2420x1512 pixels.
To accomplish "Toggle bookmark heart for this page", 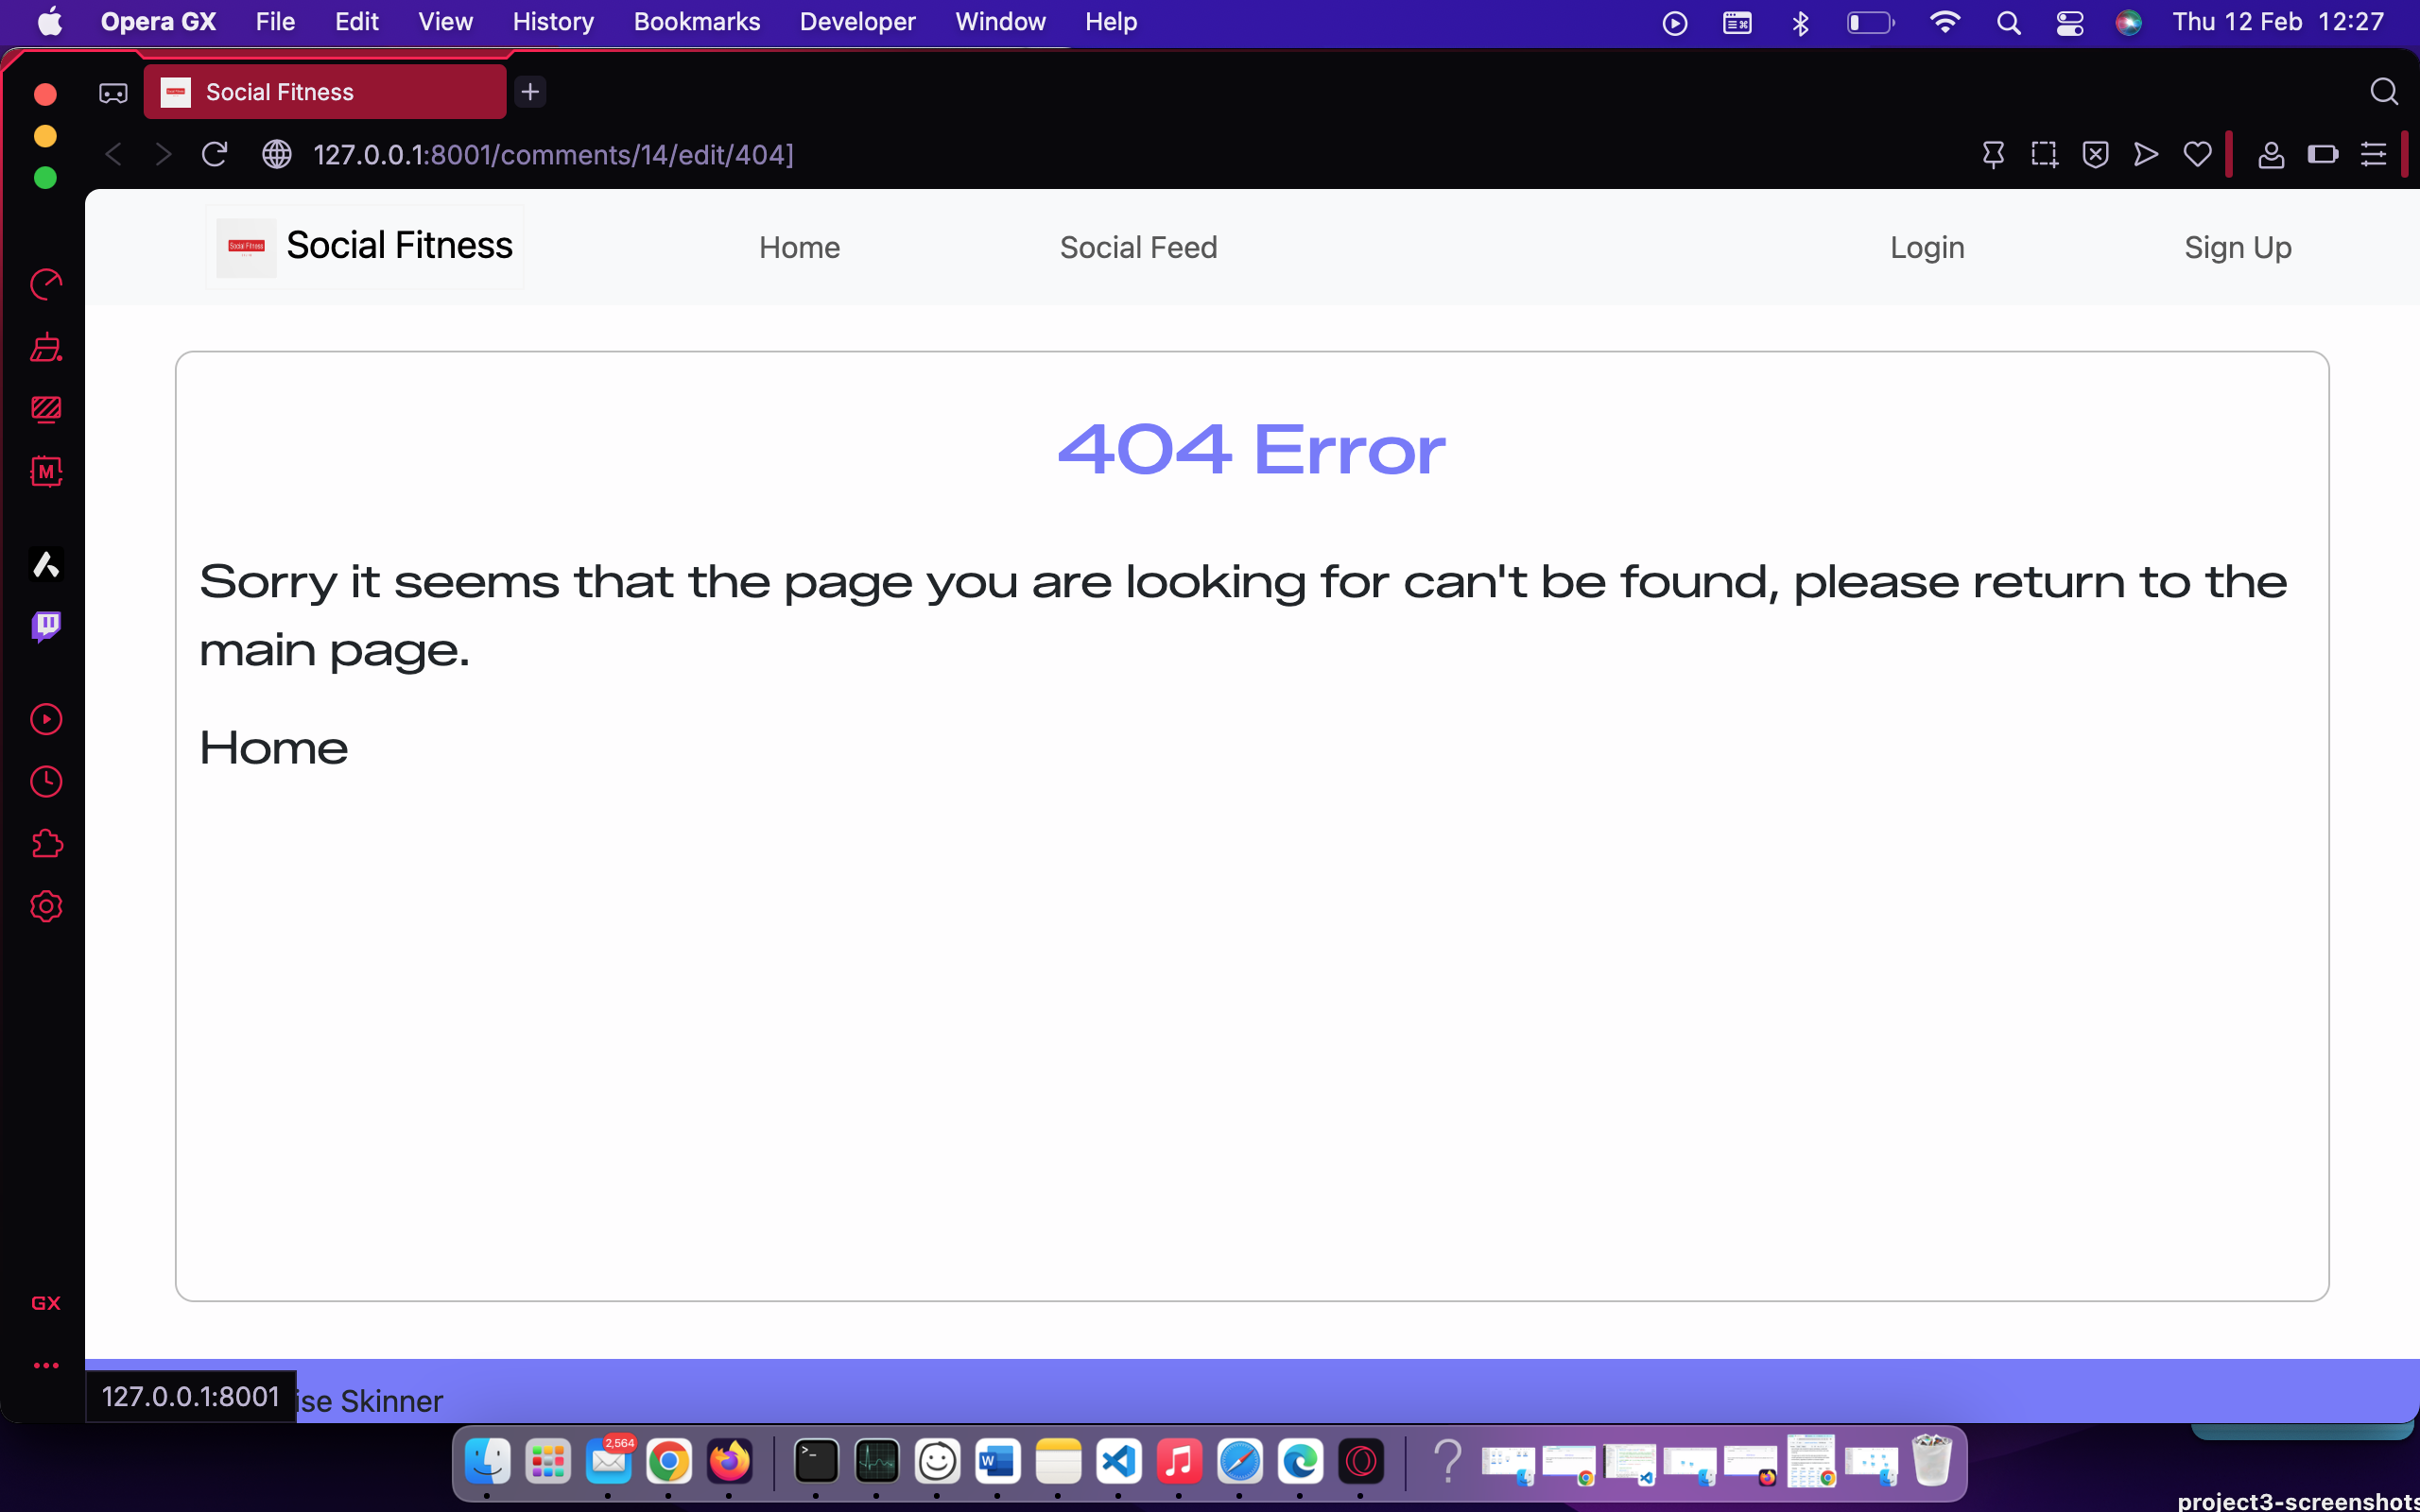I will click(2196, 154).
